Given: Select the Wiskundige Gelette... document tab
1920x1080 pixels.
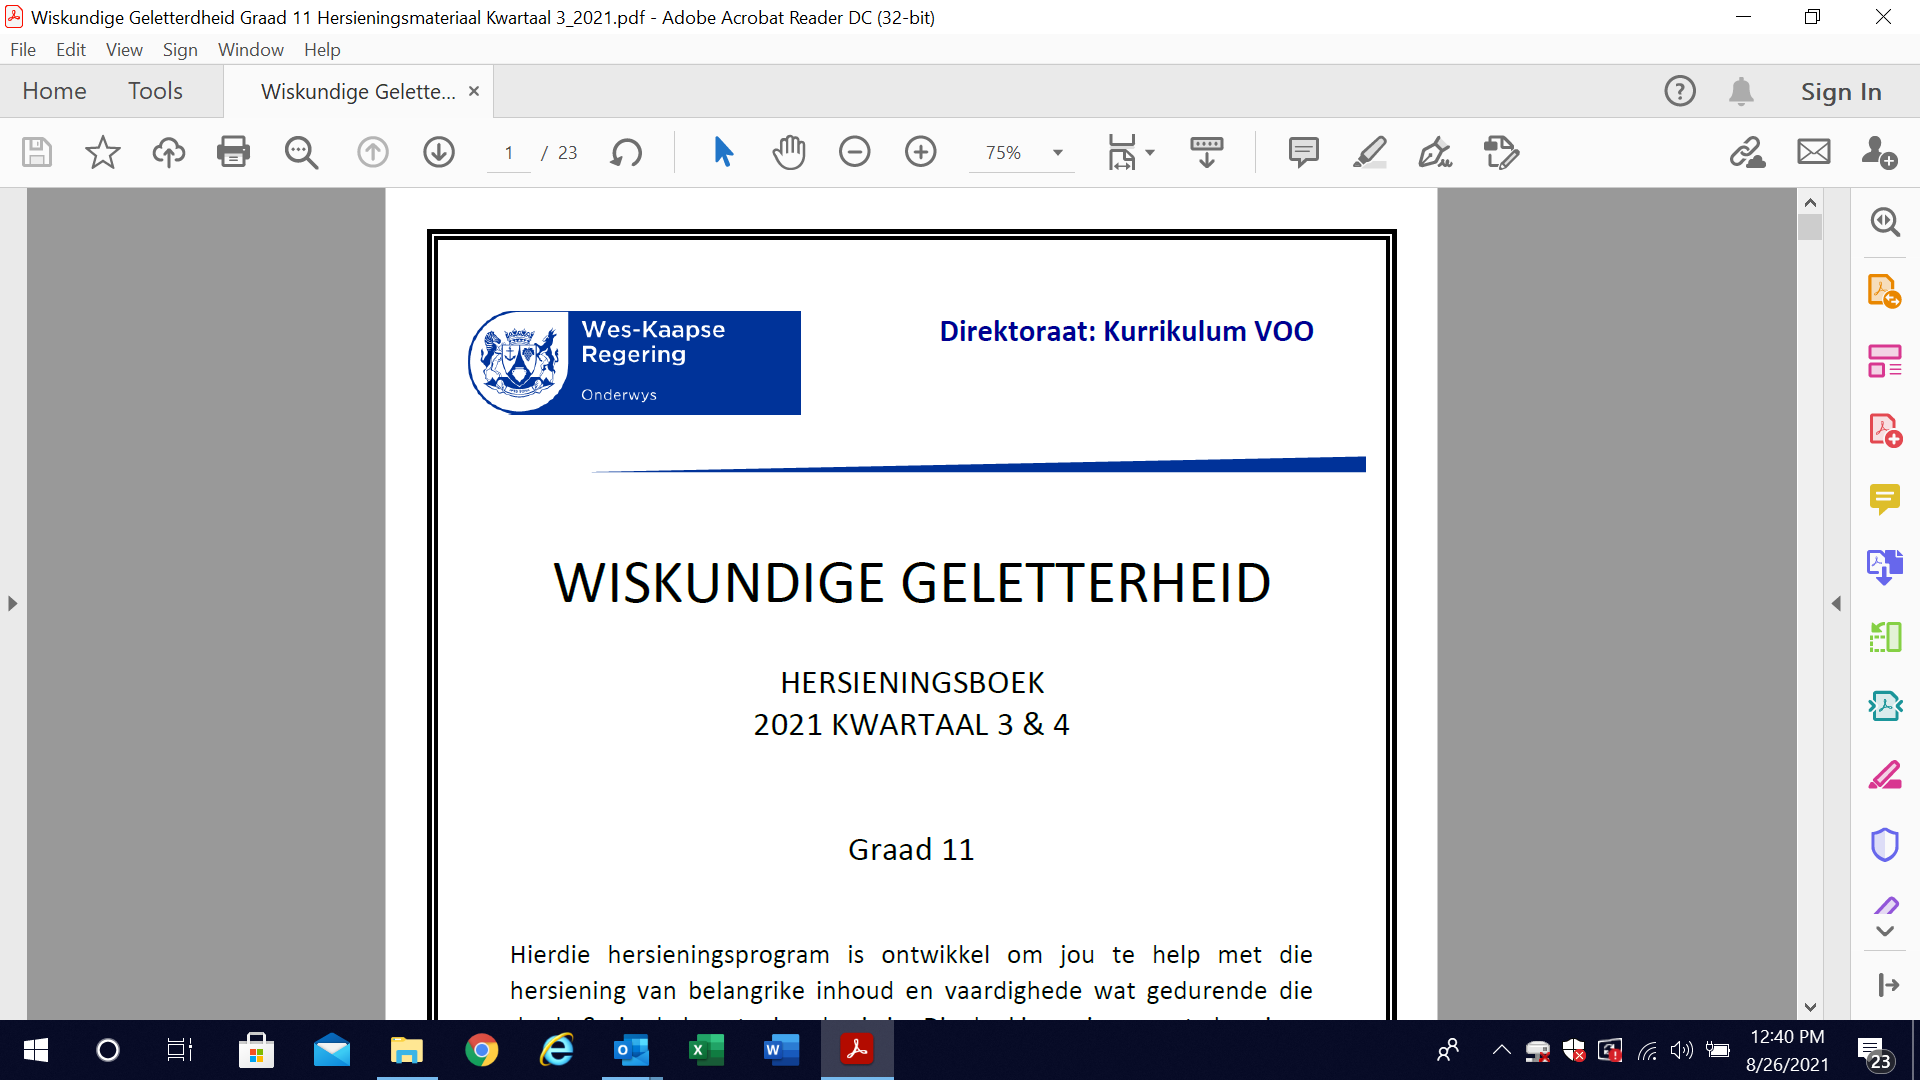Looking at the screenshot, I should coord(358,92).
